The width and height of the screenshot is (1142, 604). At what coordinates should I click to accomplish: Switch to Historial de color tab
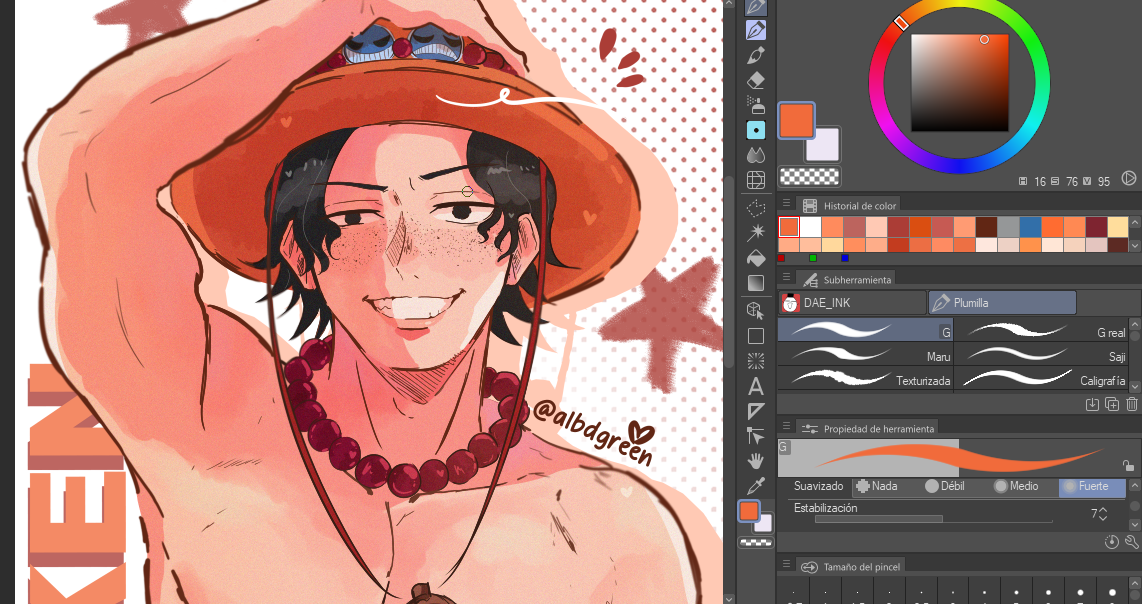click(x=849, y=205)
